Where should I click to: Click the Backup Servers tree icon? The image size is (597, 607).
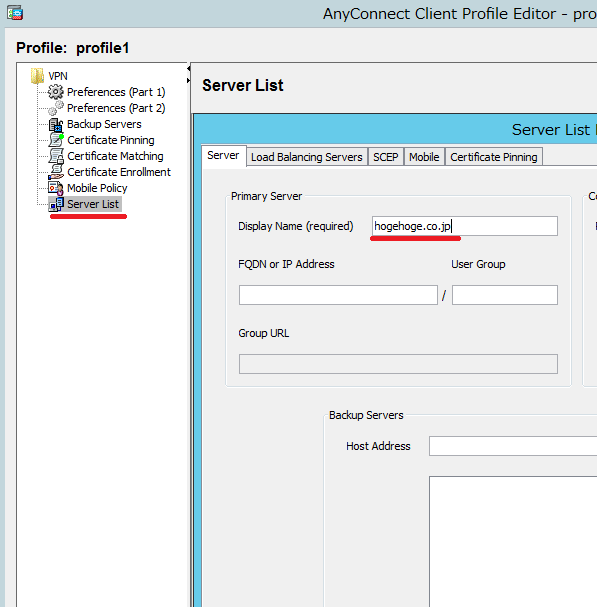click(55, 124)
